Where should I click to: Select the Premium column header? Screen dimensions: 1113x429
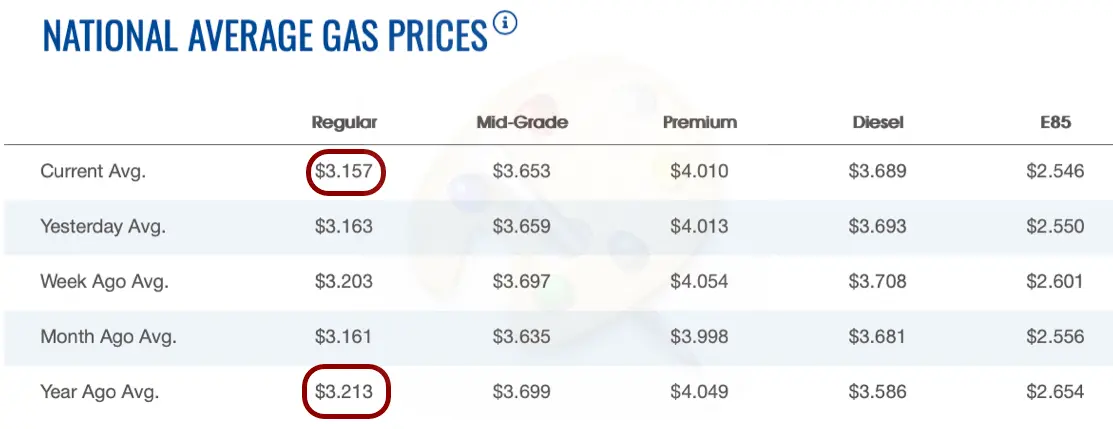click(699, 123)
